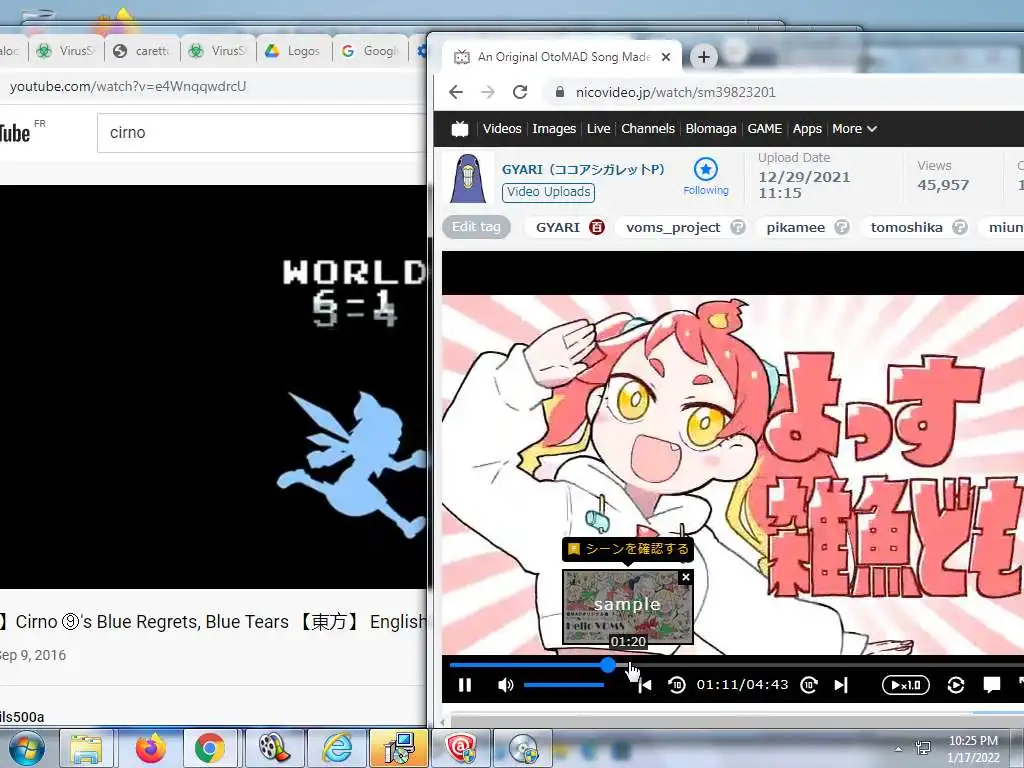The image size is (1024, 768).
Task: Toggle repeat playback in player
Action: click(x=955, y=685)
